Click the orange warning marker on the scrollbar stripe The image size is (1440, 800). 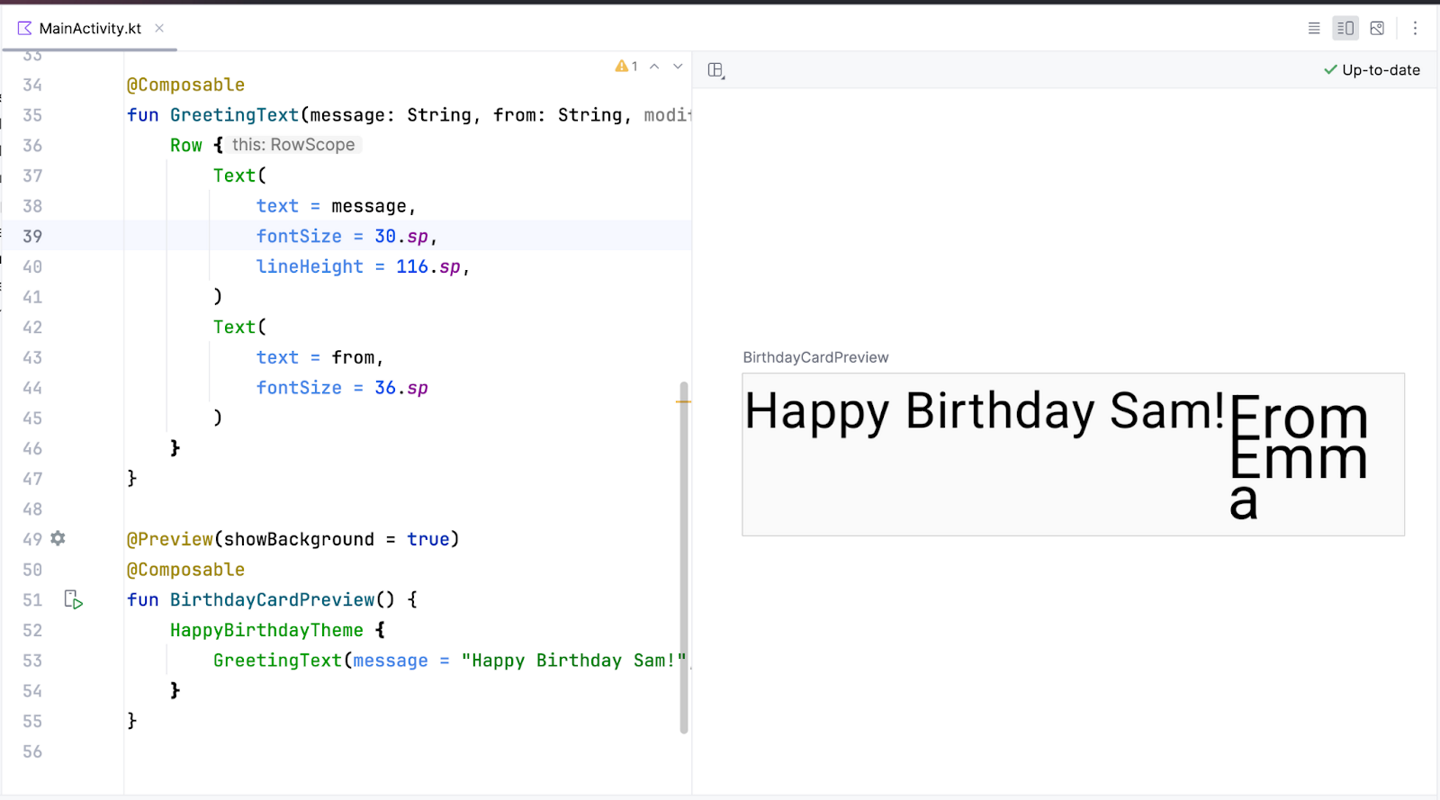point(684,401)
